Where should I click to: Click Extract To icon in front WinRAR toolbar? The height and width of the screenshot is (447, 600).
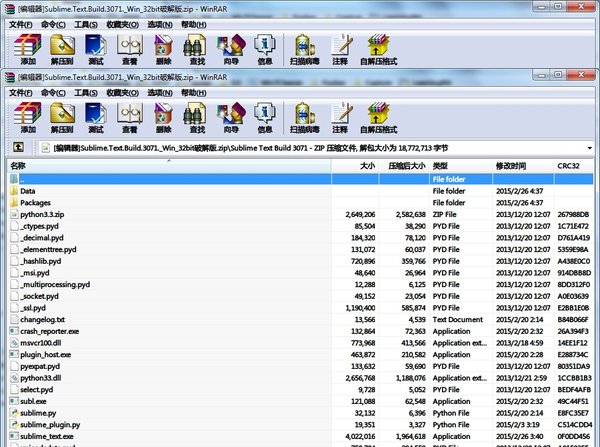[62, 117]
